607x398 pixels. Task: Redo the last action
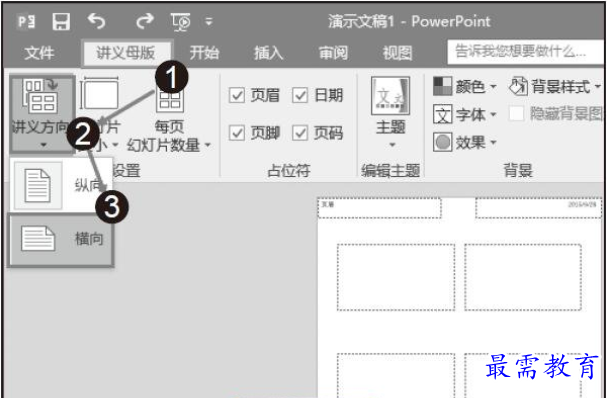pyautogui.click(x=144, y=21)
